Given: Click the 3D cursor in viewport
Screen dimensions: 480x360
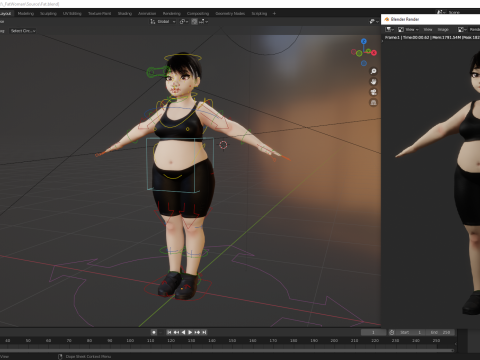Looking at the screenshot, I should [x=223, y=145].
